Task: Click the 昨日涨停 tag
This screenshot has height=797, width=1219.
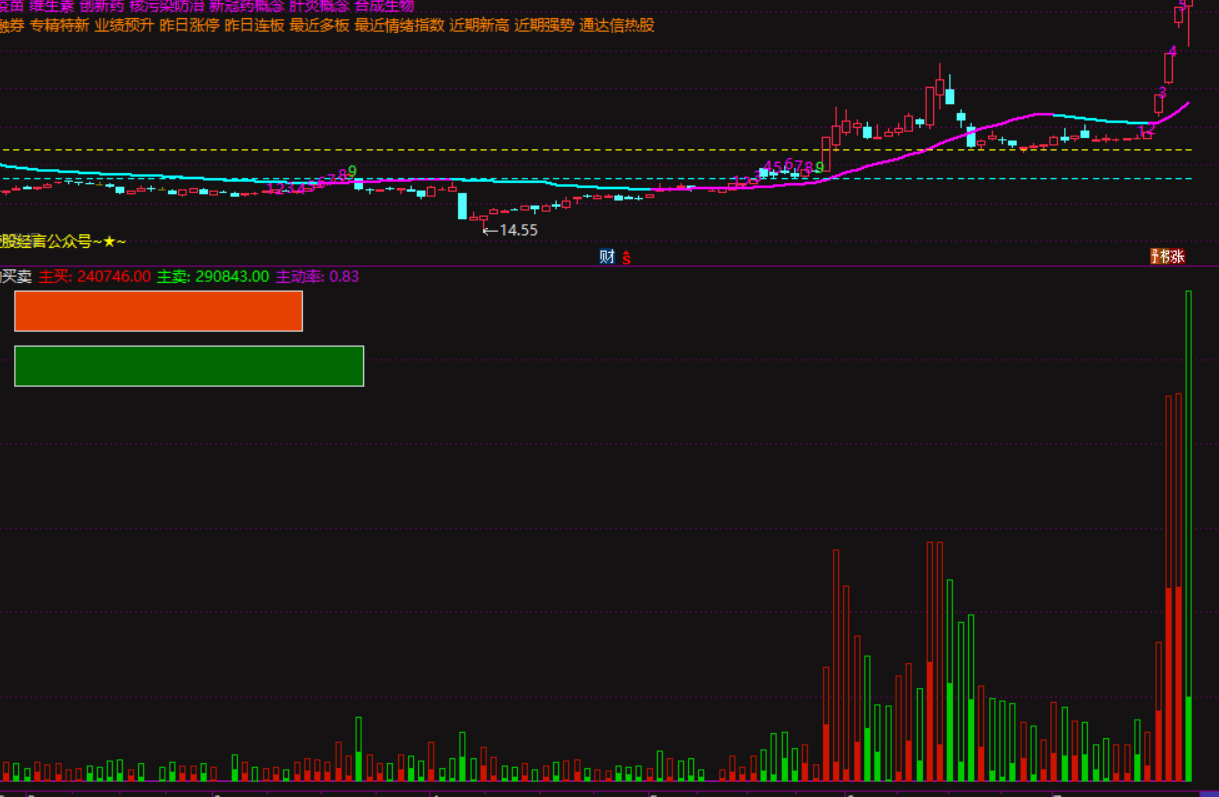Action: point(189,25)
